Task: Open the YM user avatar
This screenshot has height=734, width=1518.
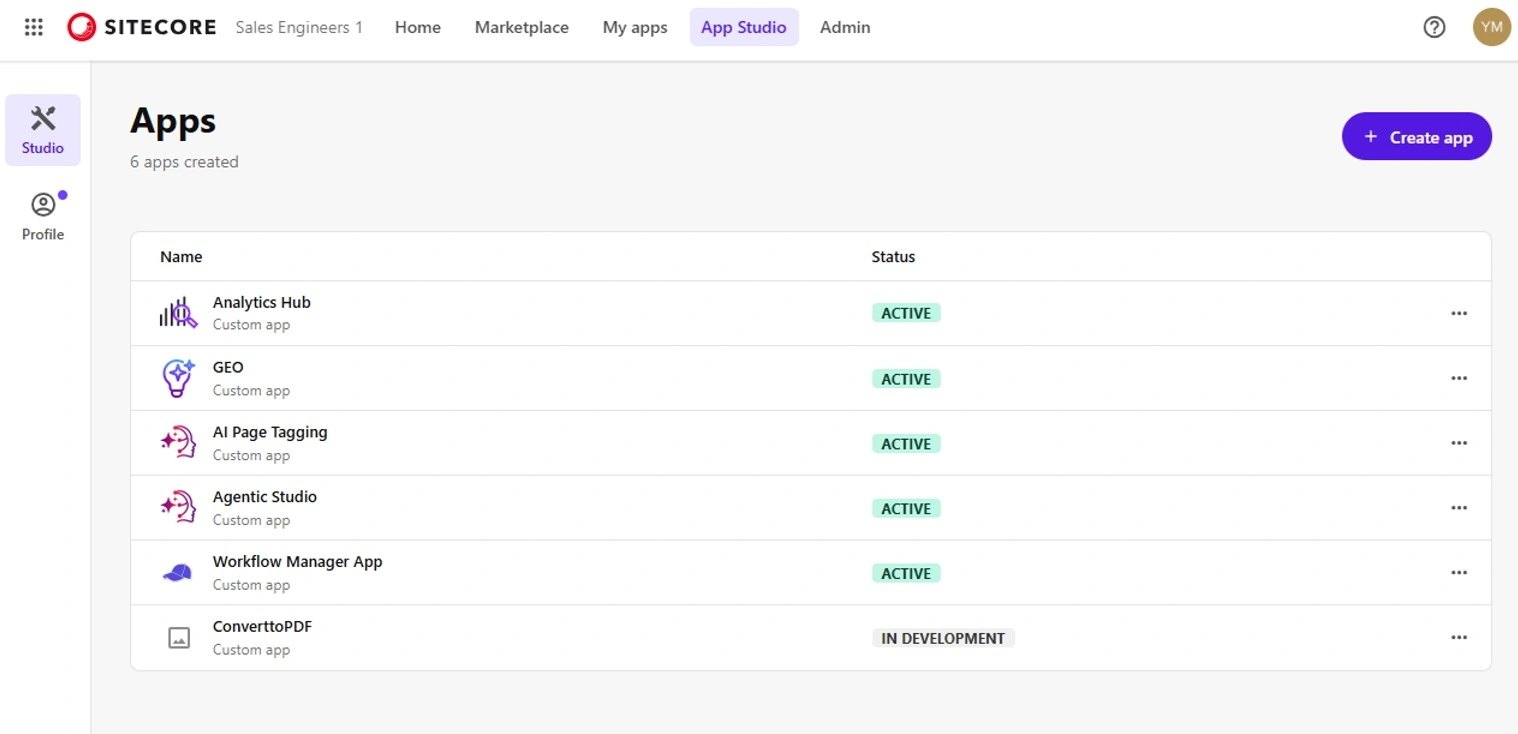Action: 1491,27
